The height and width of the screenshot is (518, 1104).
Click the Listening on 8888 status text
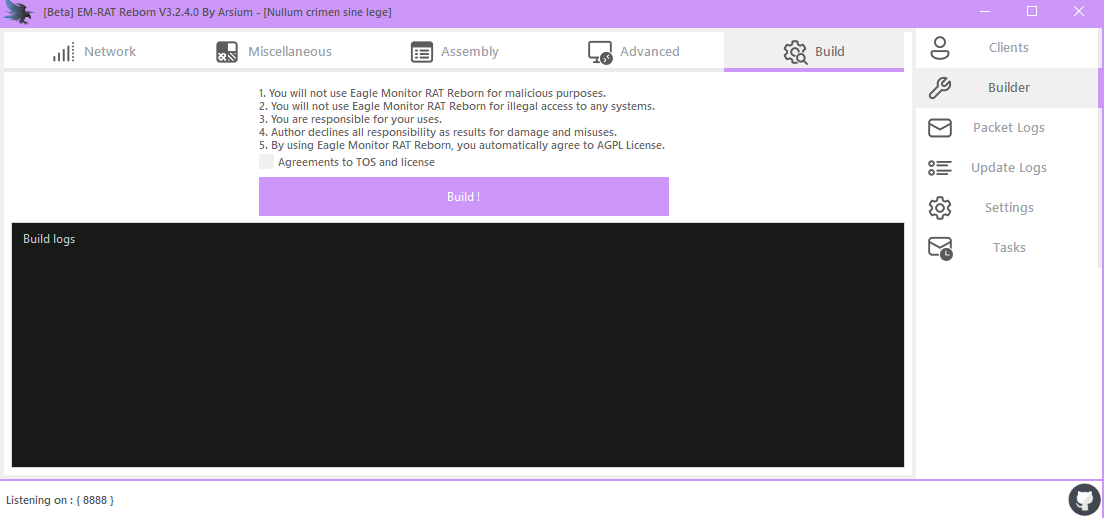point(60,500)
